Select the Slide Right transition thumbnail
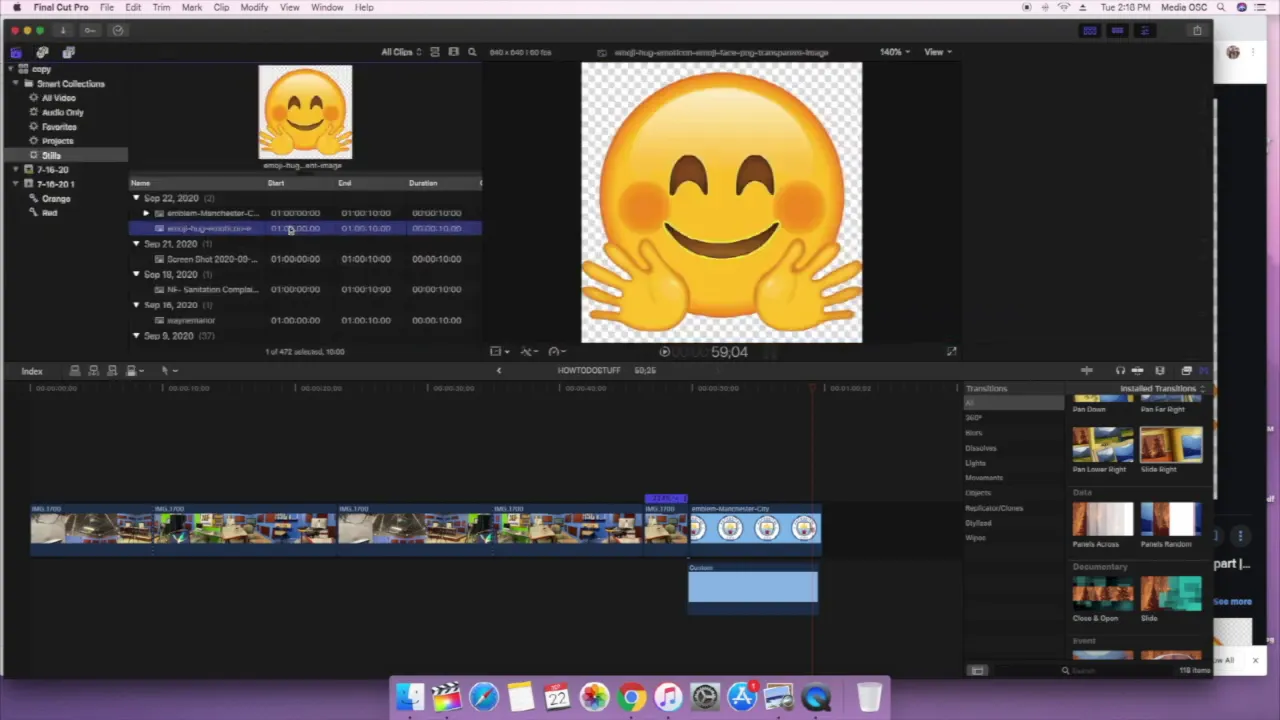 tap(1171, 444)
